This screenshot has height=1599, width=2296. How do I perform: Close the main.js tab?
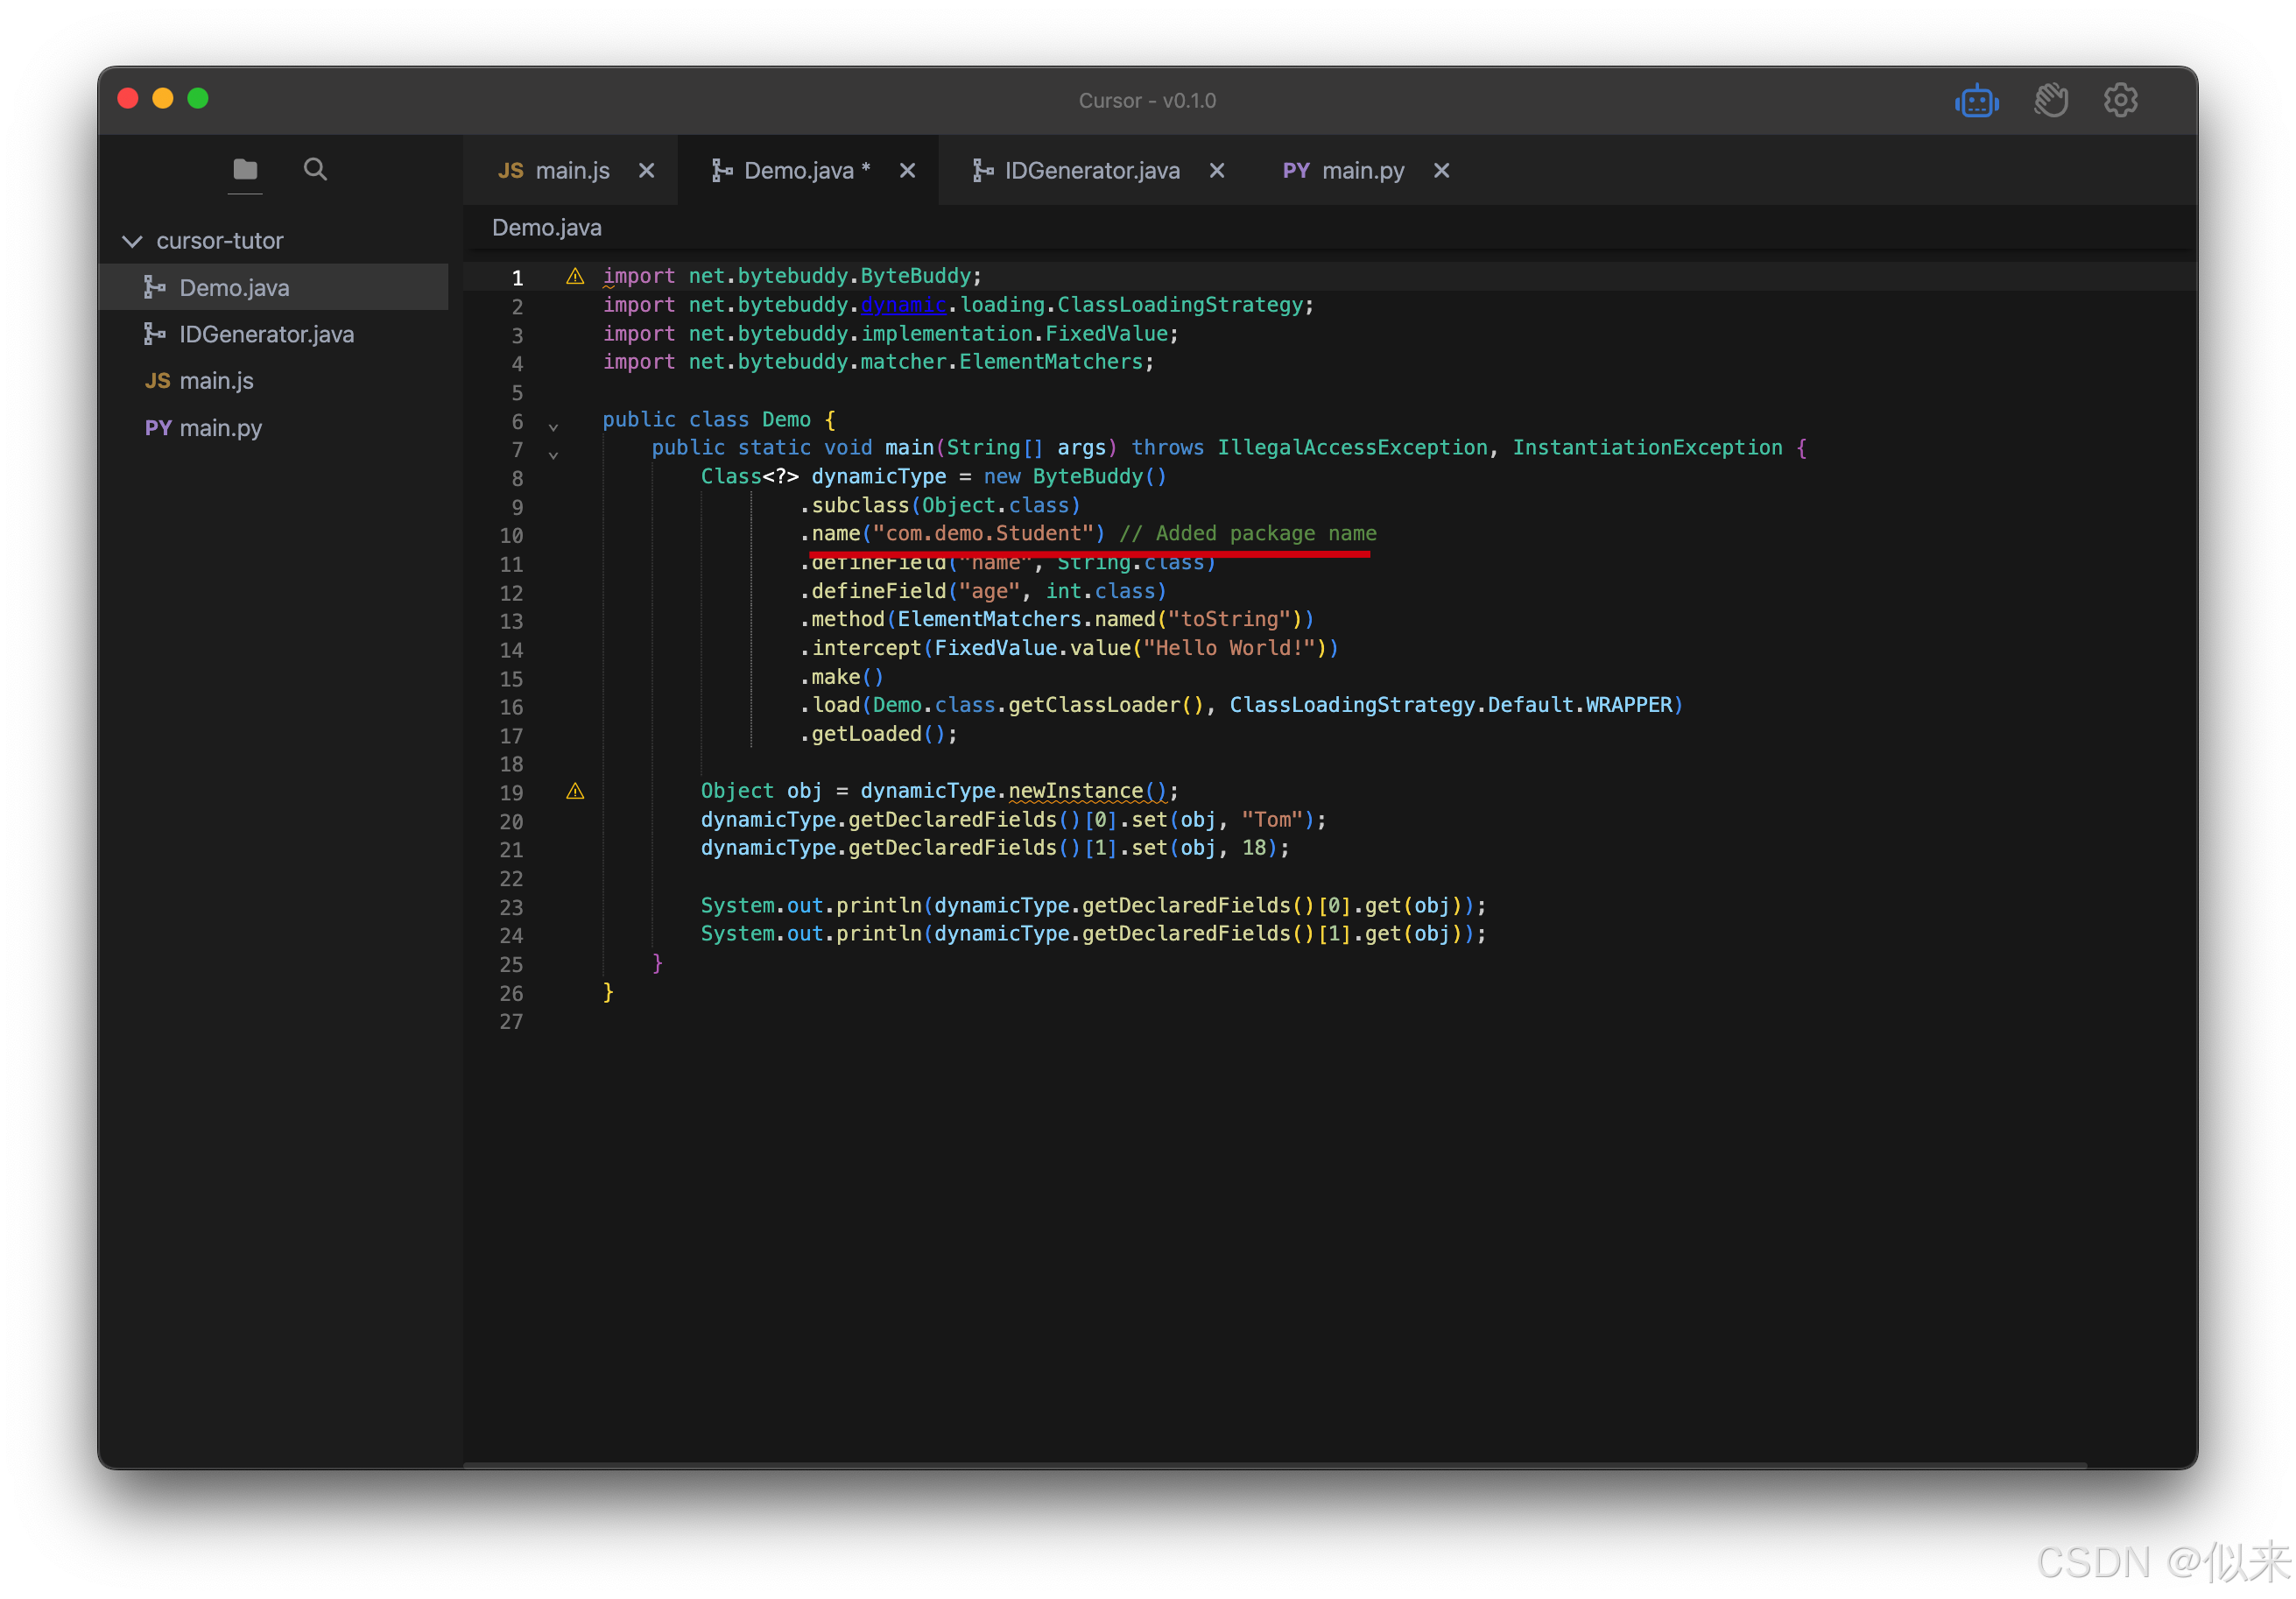(647, 171)
